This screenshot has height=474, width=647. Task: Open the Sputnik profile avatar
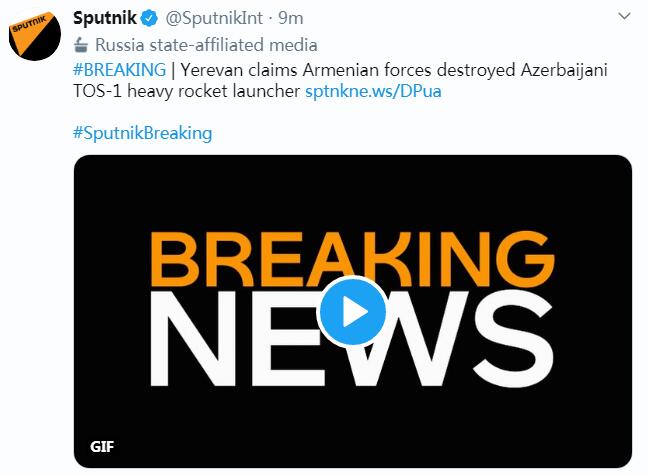pyautogui.click(x=33, y=42)
